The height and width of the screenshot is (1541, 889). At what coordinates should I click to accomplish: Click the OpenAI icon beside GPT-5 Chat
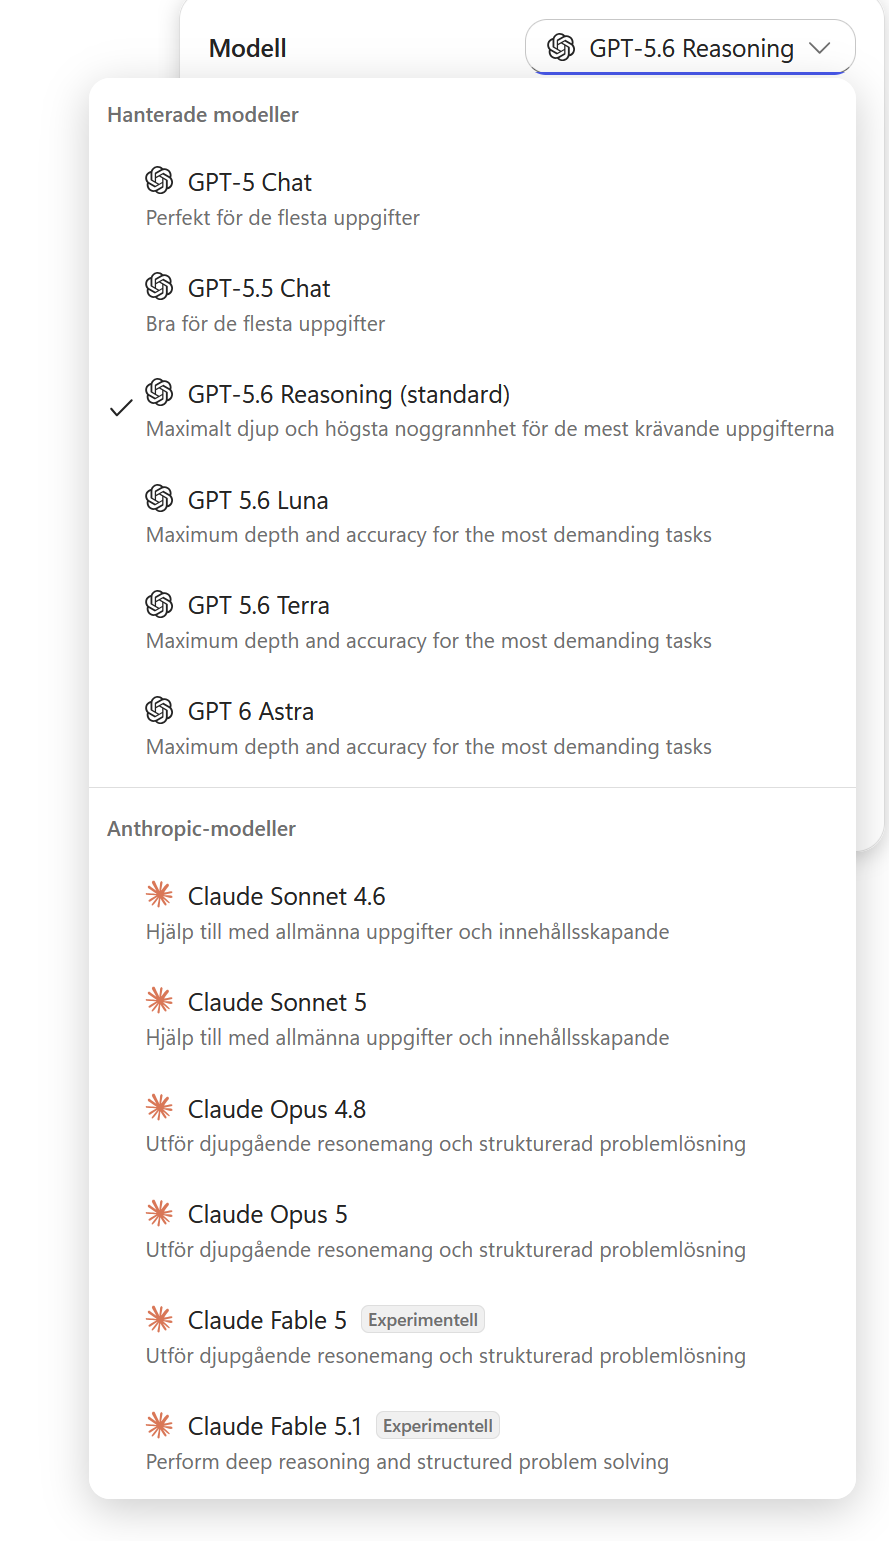click(159, 180)
